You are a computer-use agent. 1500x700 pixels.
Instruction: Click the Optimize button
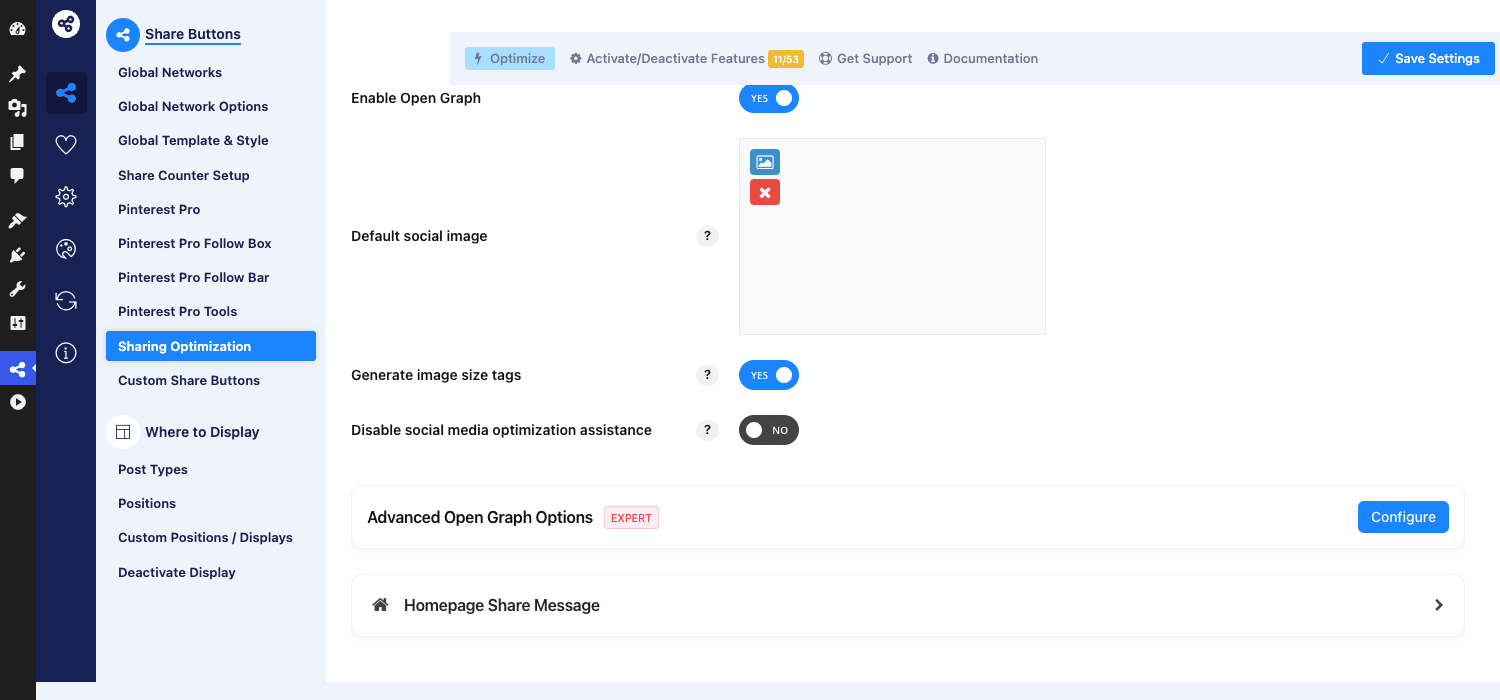pyautogui.click(x=510, y=58)
